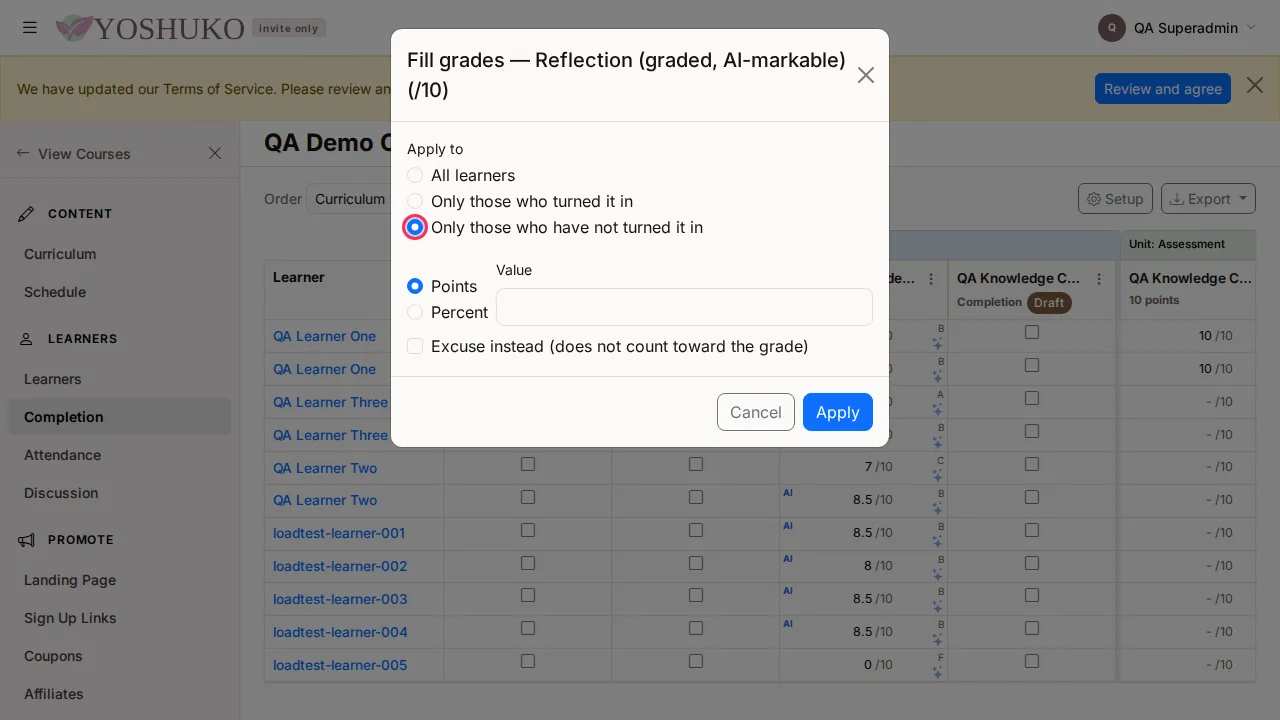Open Coupons in the sidebar
Image resolution: width=1280 pixels, height=720 pixels.
[x=53, y=656]
